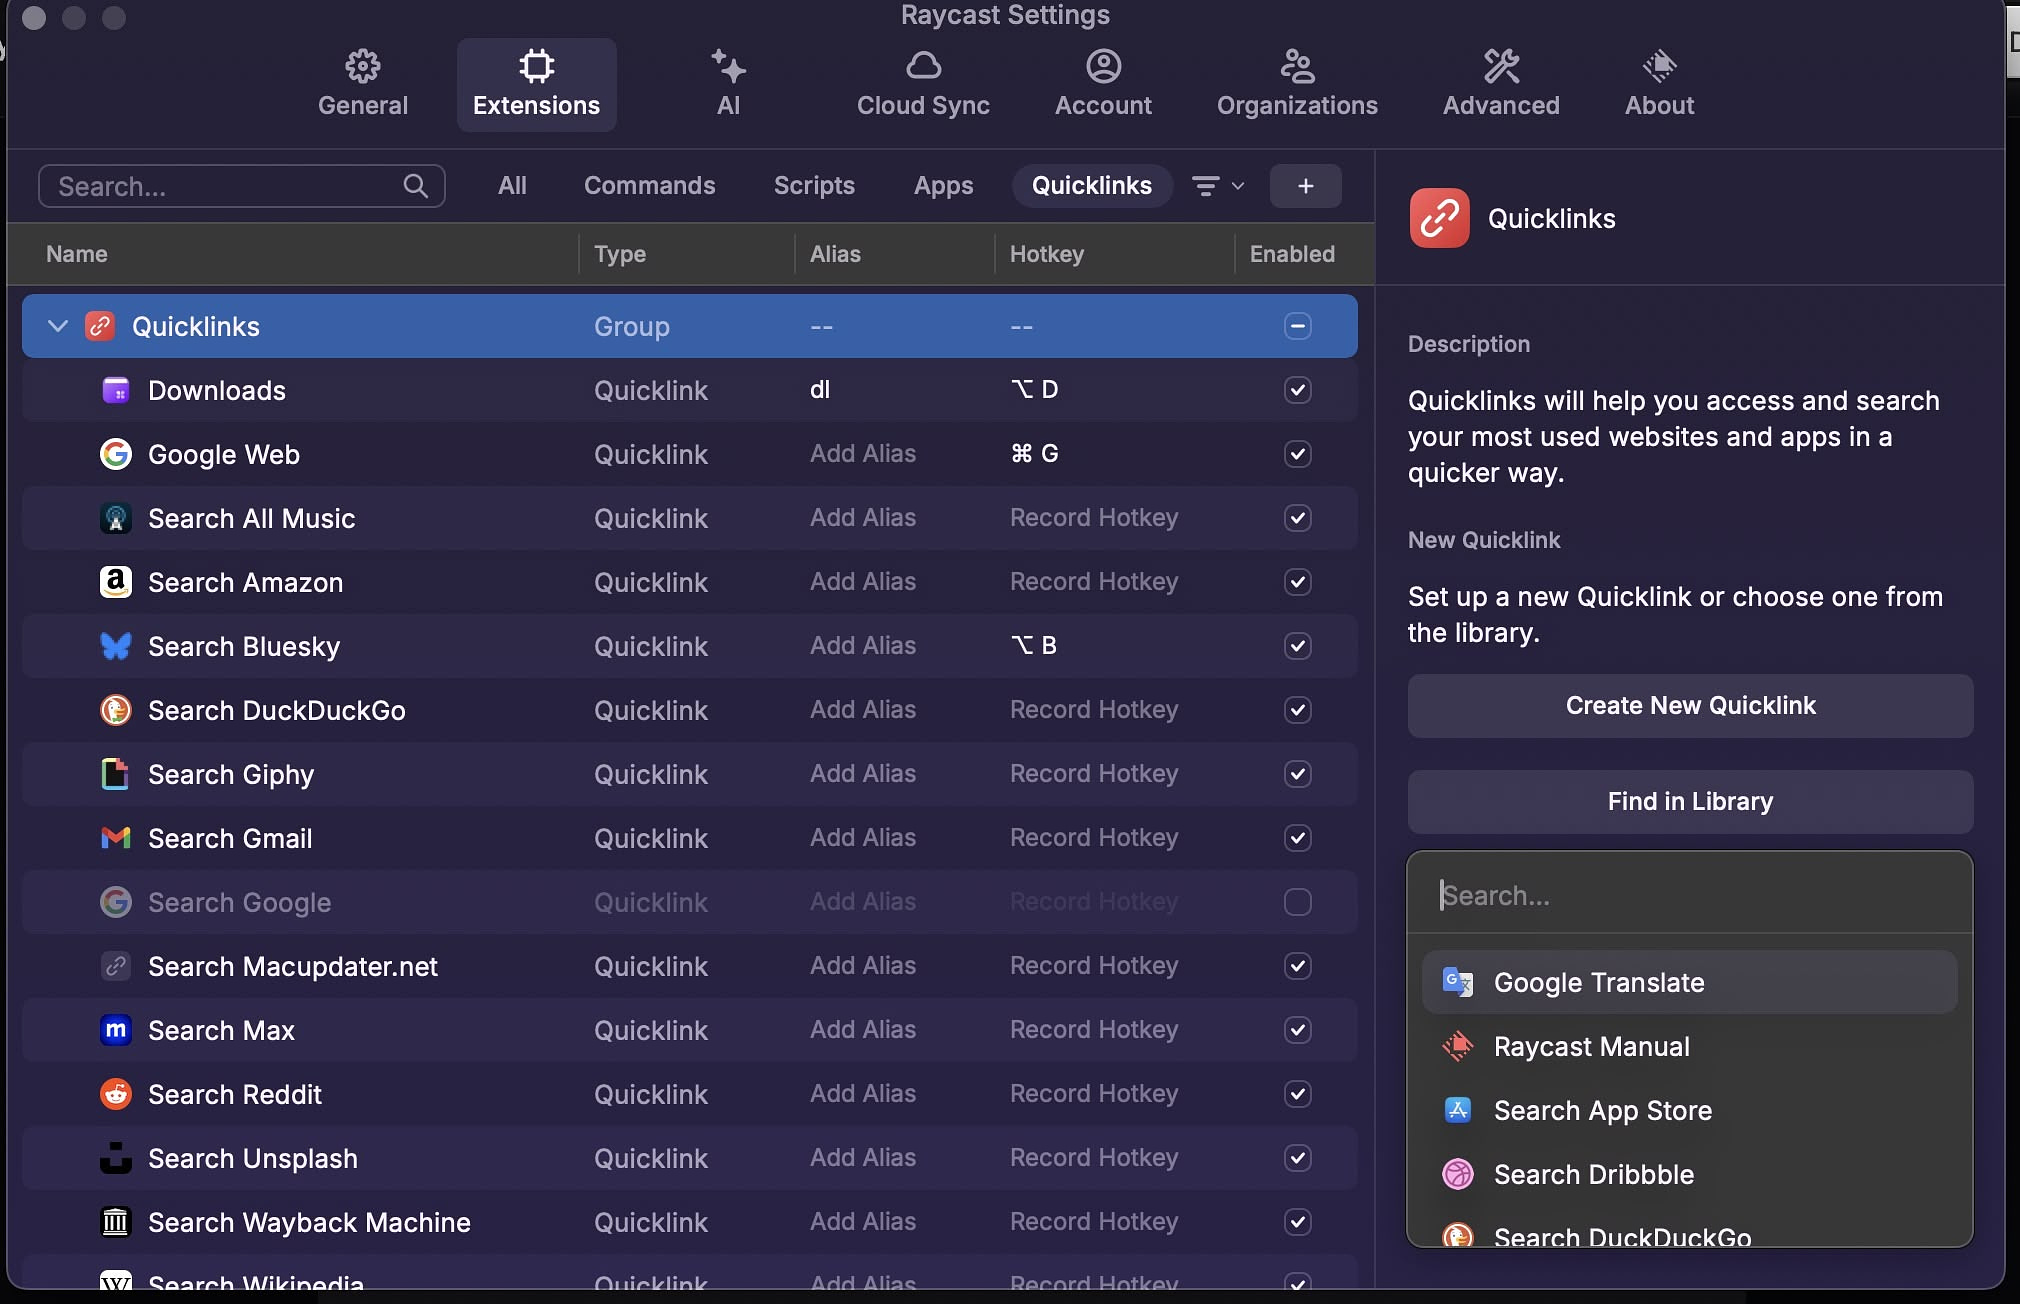Viewport: 2020px width, 1304px height.
Task: Click the Raycast Manual icon
Action: (1457, 1046)
